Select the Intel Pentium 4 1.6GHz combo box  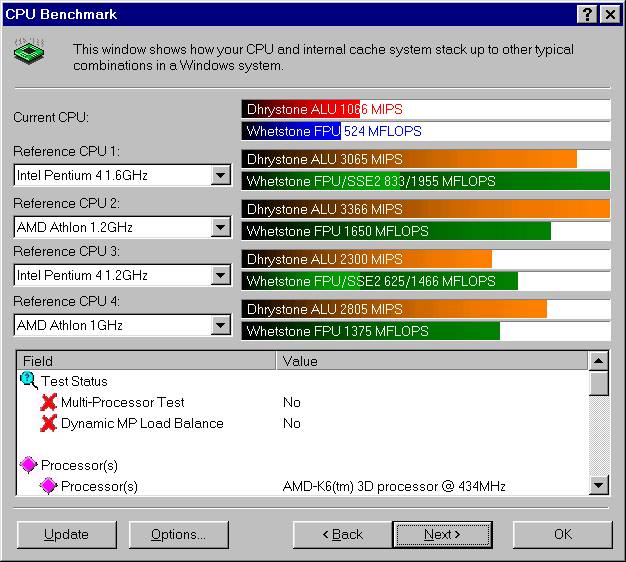pos(123,175)
